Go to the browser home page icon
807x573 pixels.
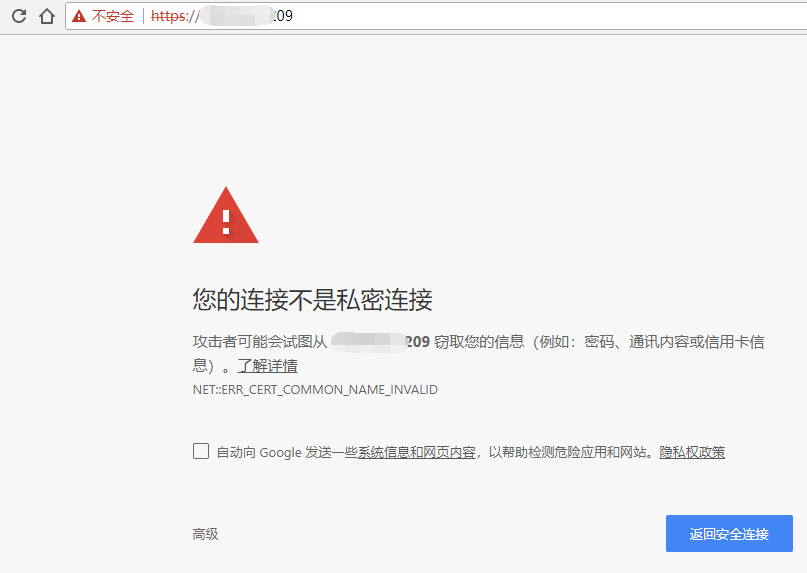coord(46,16)
